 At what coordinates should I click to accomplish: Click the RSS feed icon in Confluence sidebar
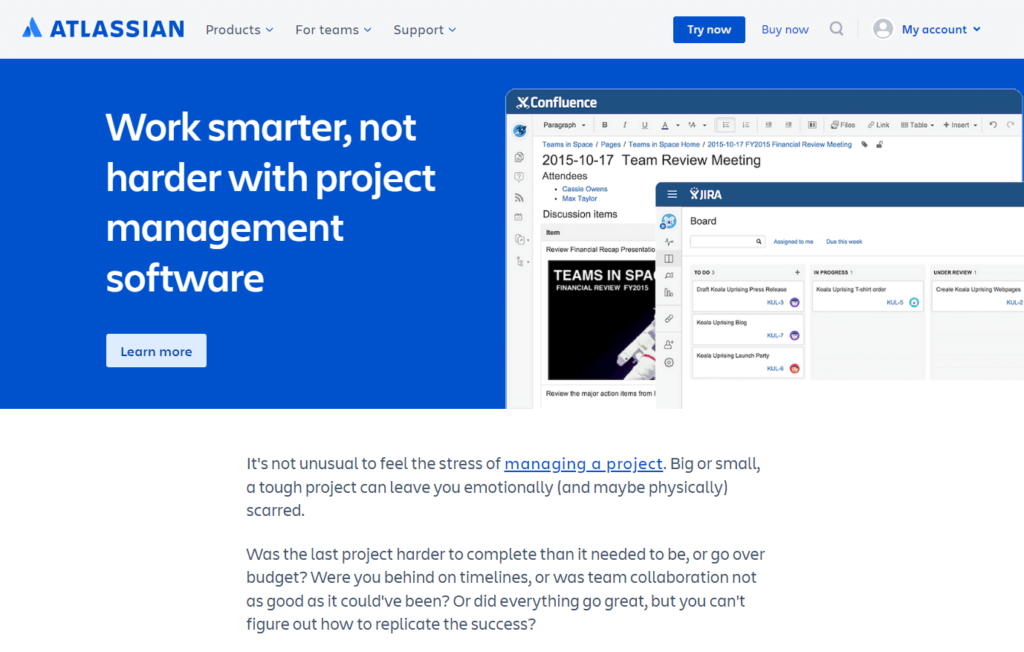click(x=519, y=197)
